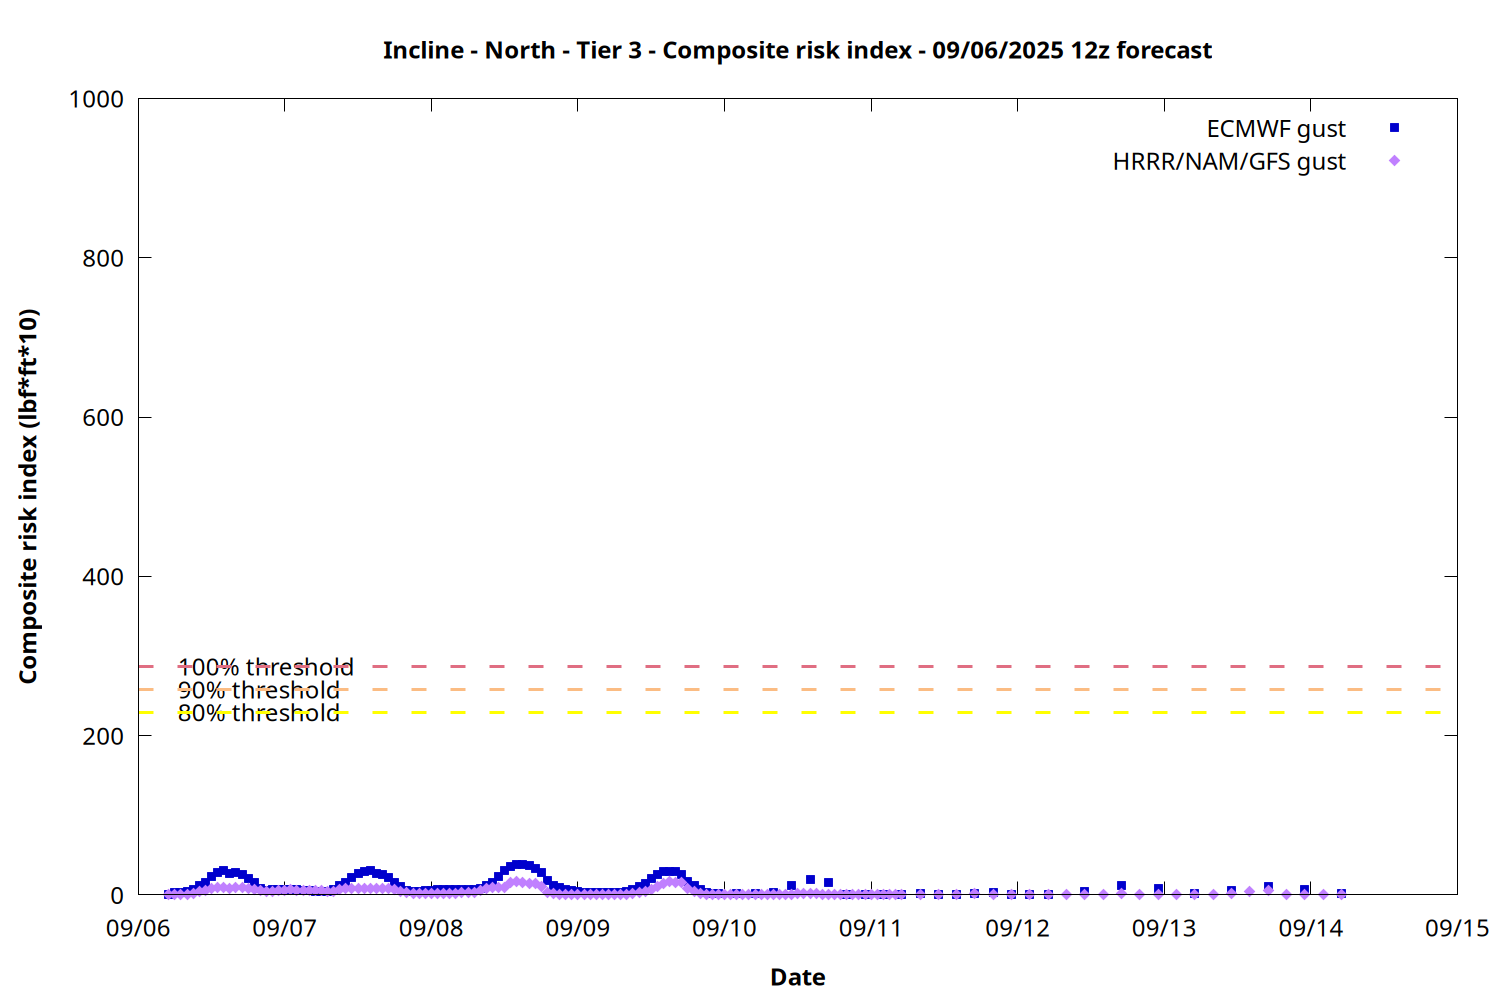
Task: Click the Date axis title
Action: coord(798,977)
